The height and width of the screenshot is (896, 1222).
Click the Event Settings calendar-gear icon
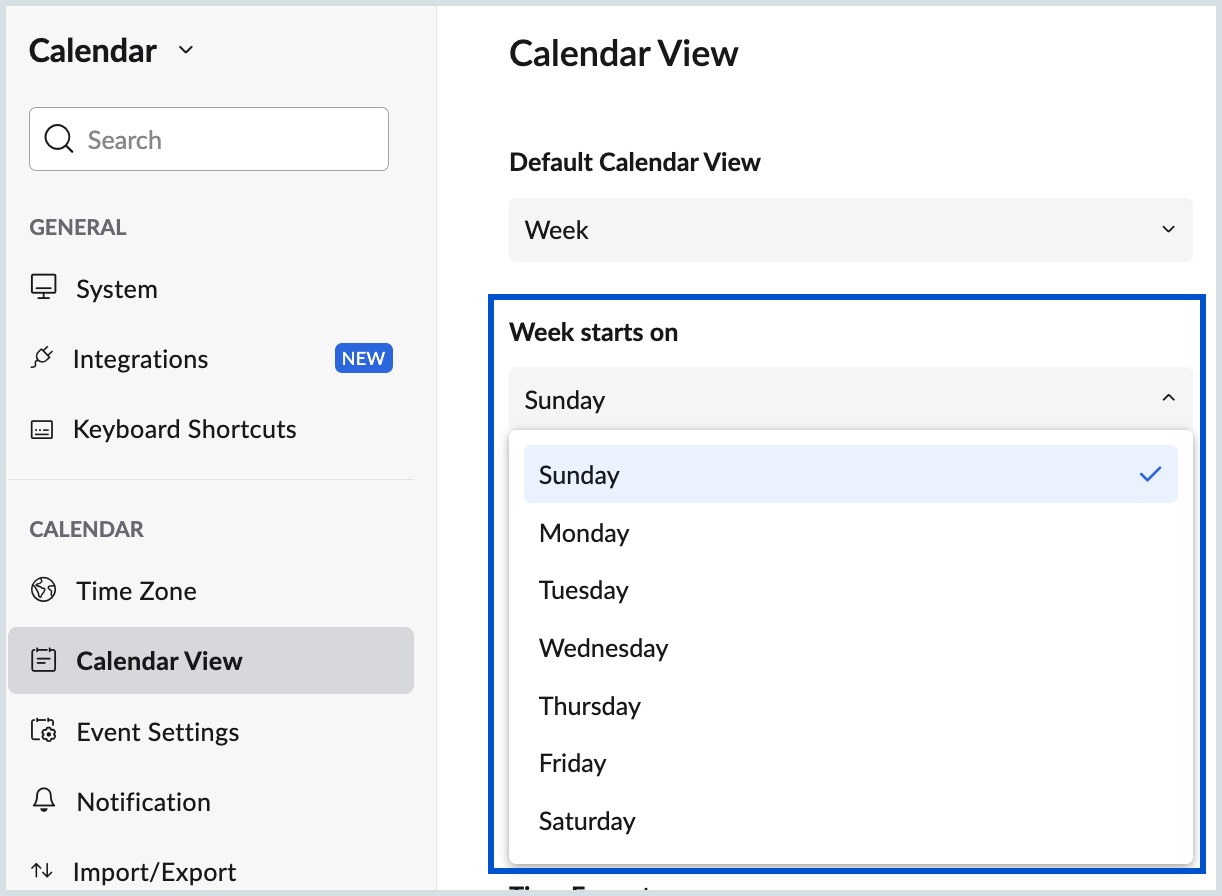click(43, 731)
